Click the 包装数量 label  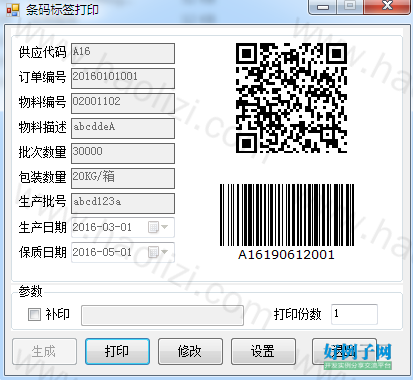(x=42, y=177)
